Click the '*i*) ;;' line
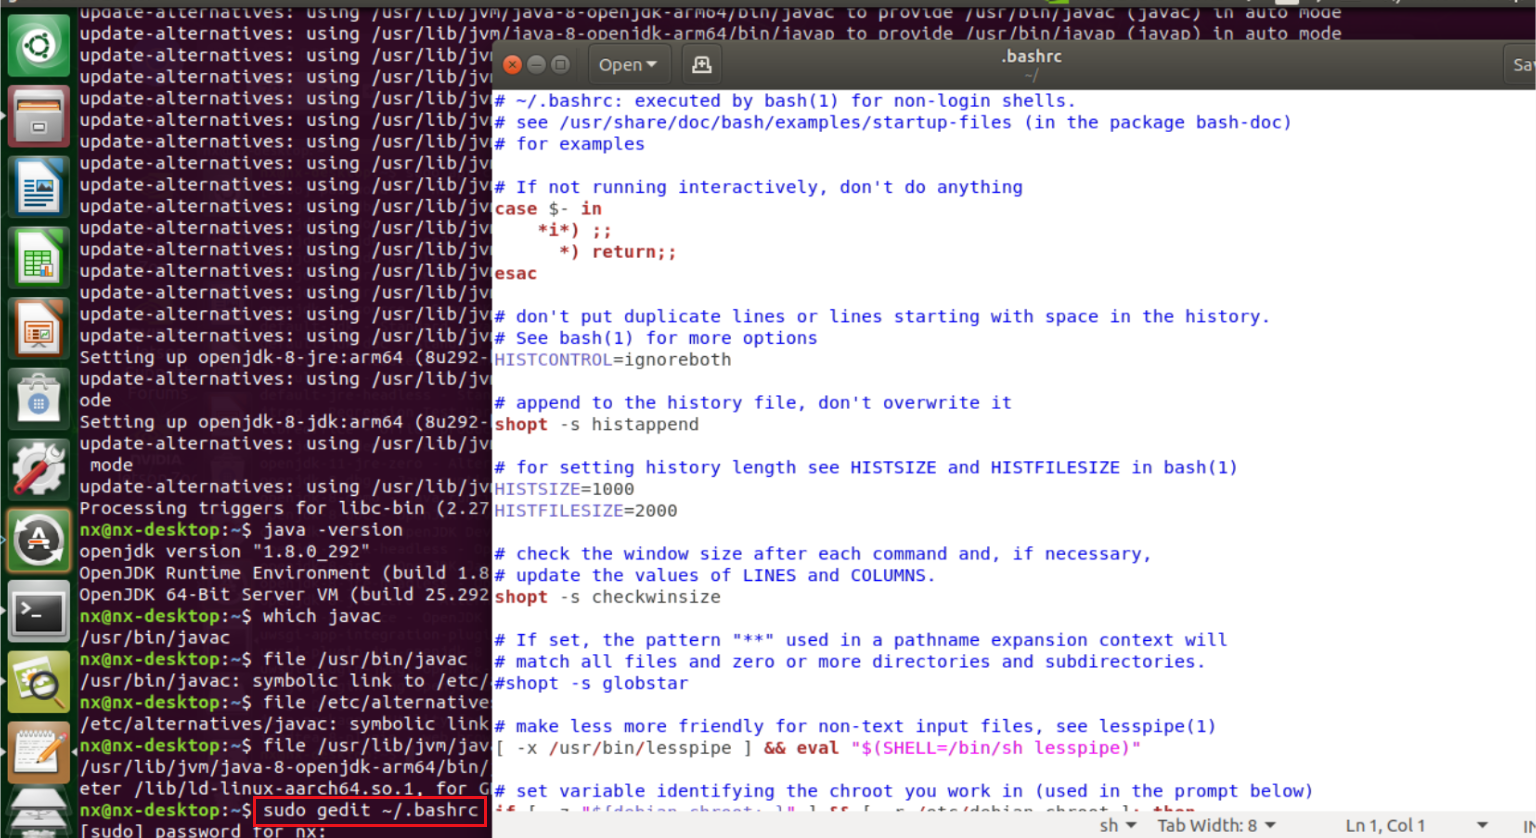The height and width of the screenshot is (838, 1536). 574,231
